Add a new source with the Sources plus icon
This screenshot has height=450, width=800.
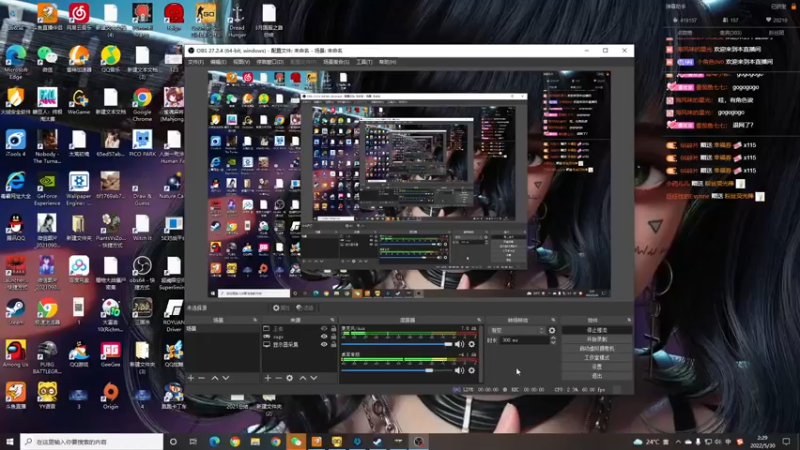click(267, 378)
